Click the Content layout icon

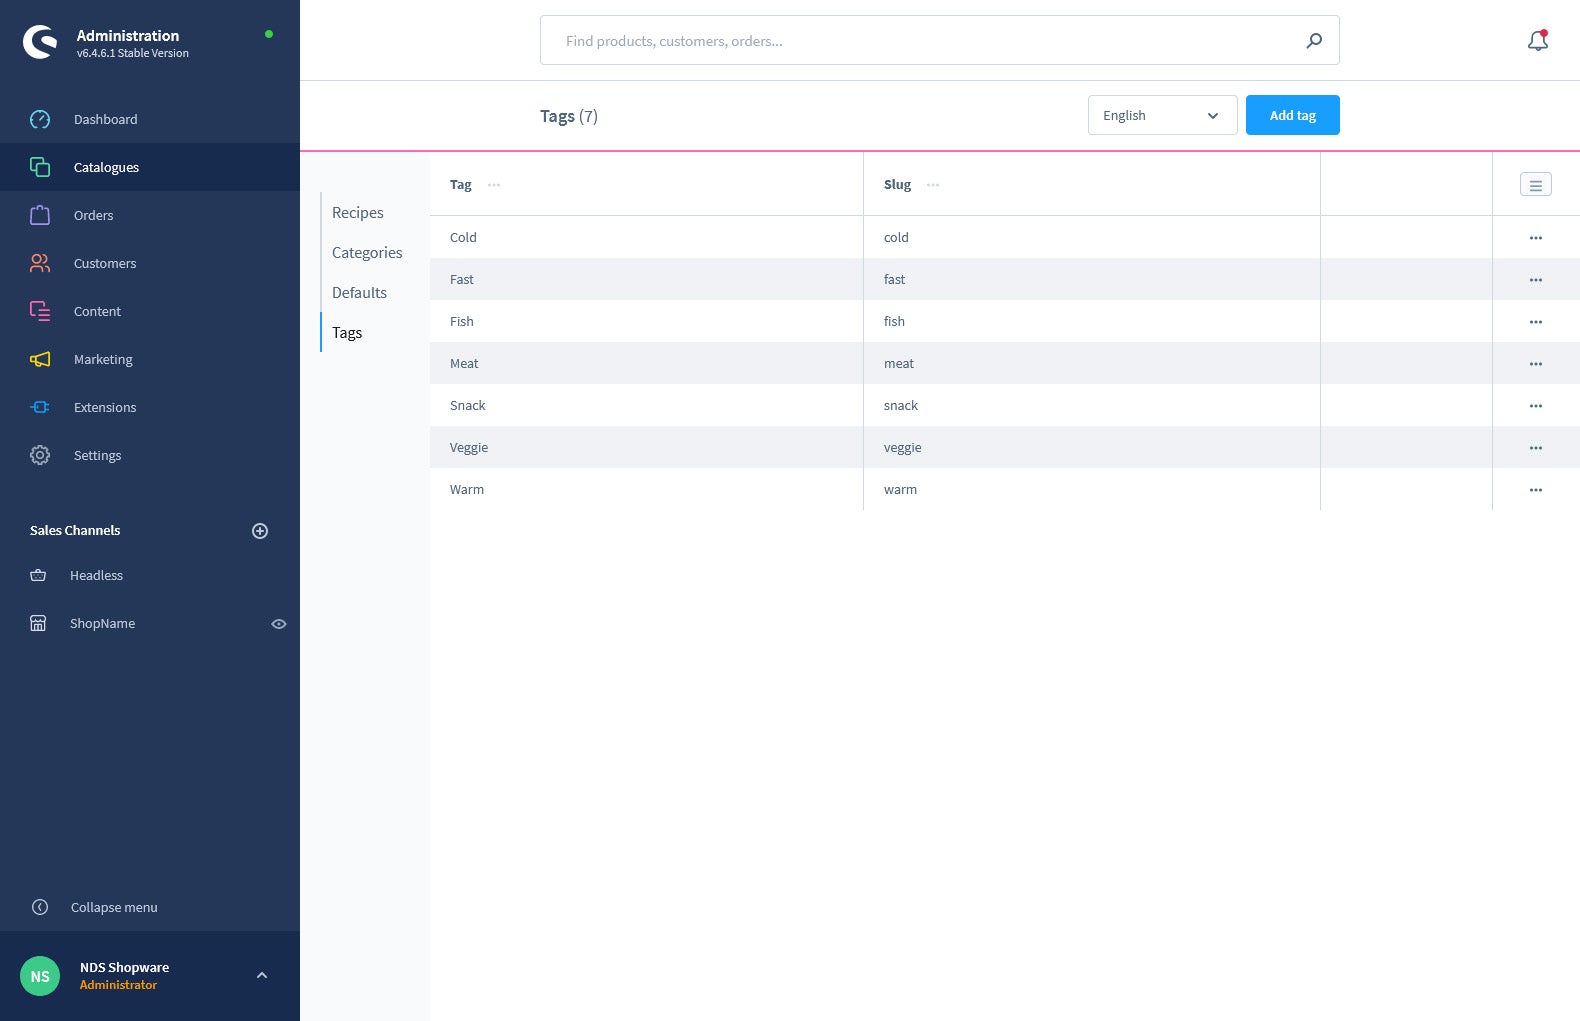[x=40, y=311]
